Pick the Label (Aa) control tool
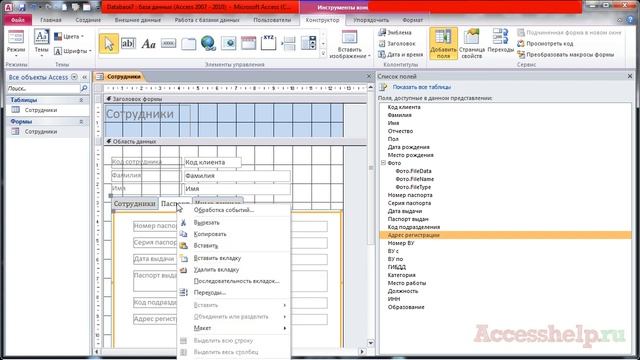This screenshot has width=640, height=360. point(148,43)
